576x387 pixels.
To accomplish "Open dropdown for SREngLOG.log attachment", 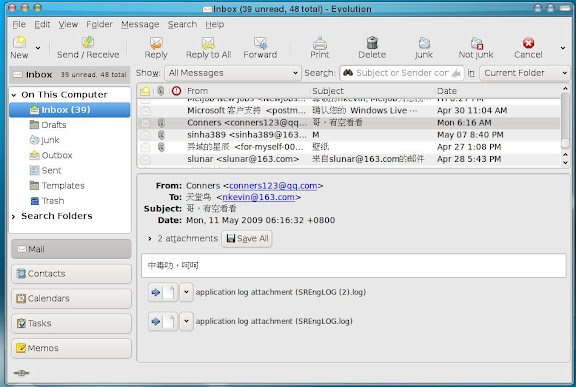I will pyautogui.click(x=186, y=321).
